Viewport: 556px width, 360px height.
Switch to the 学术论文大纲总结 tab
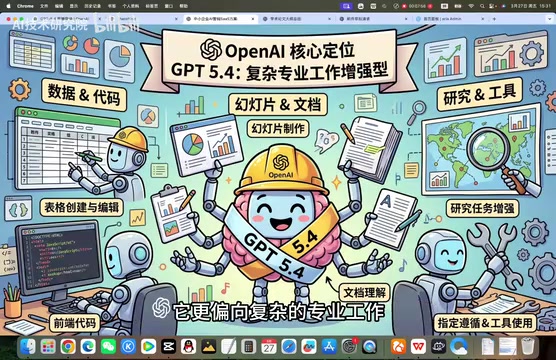296,19
